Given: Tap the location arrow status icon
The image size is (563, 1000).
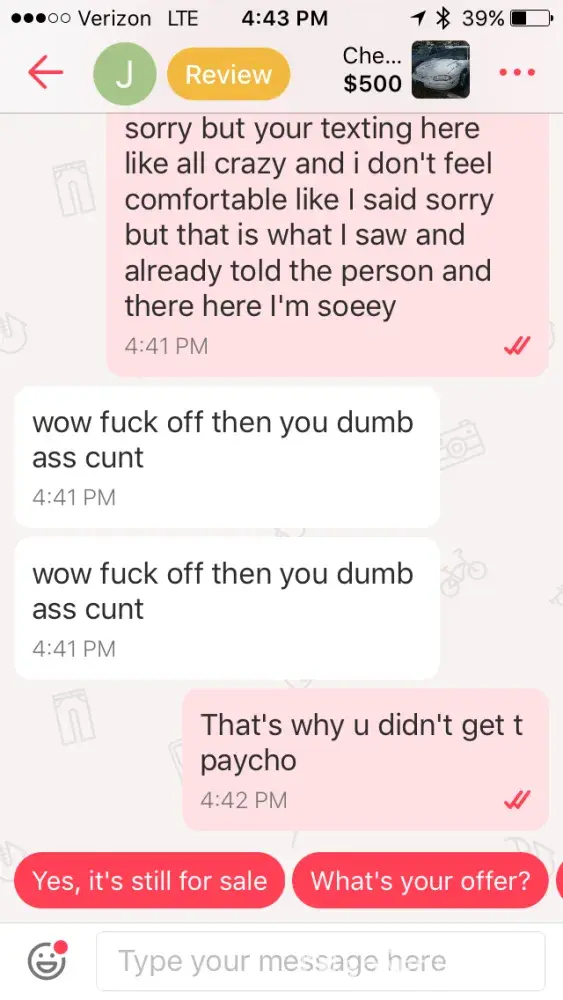Looking at the screenshot, I should [x=419, y=18].
